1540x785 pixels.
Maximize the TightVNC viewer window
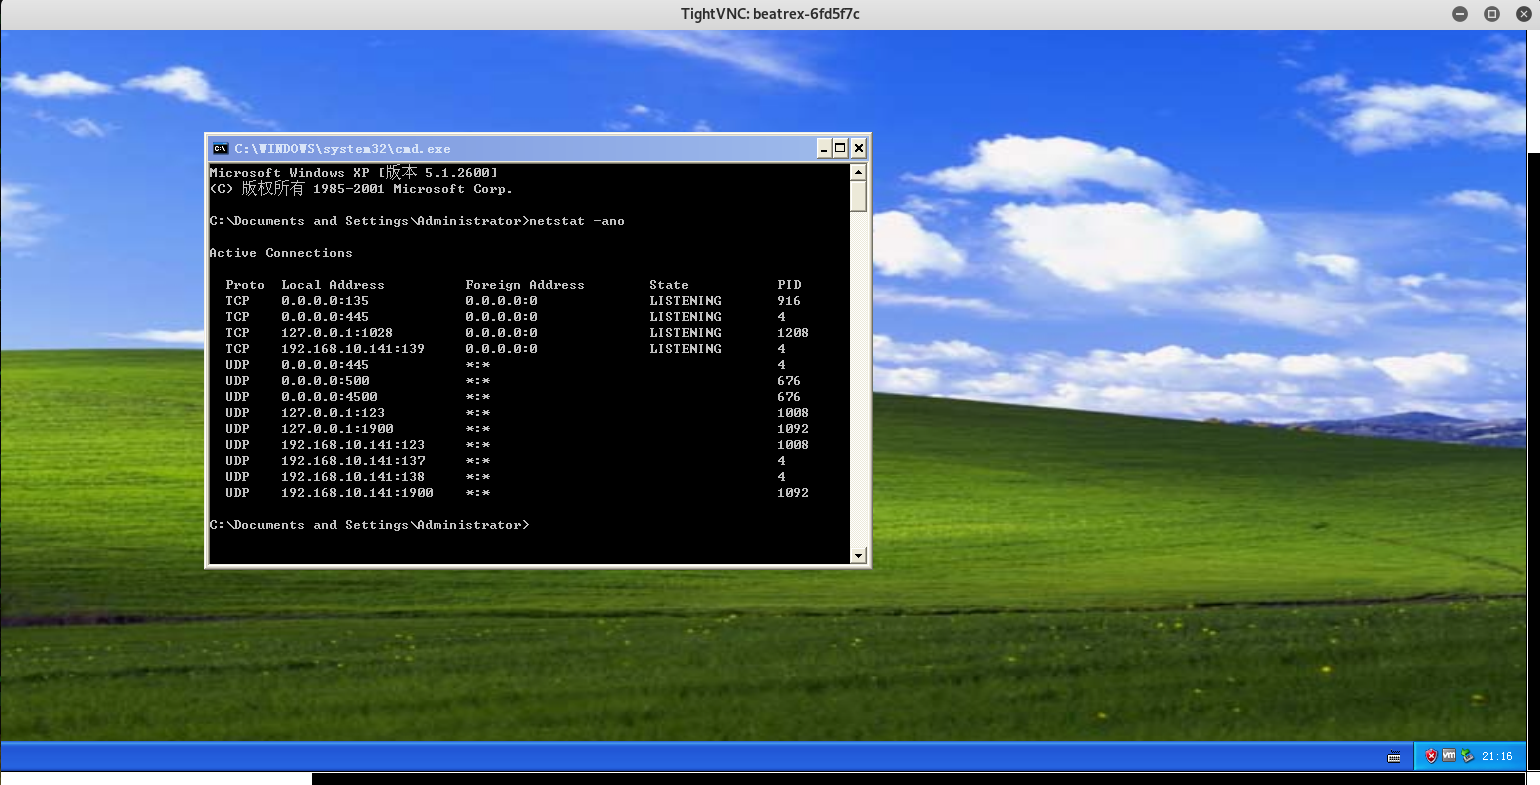click(x=1492, y=14)
